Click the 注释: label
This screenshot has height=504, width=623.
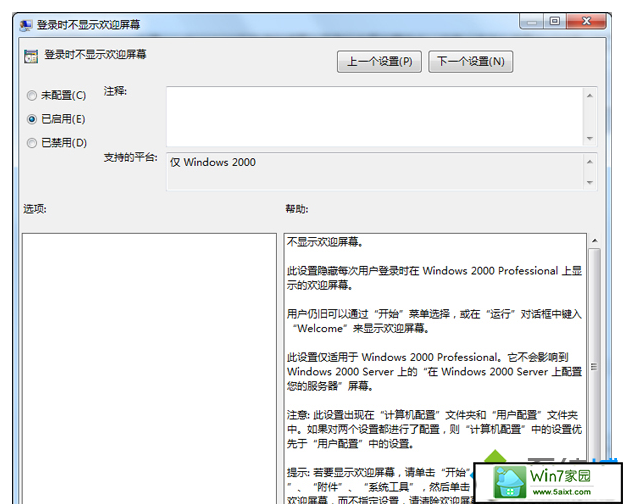pyautogui.click(x=115, y=91)
